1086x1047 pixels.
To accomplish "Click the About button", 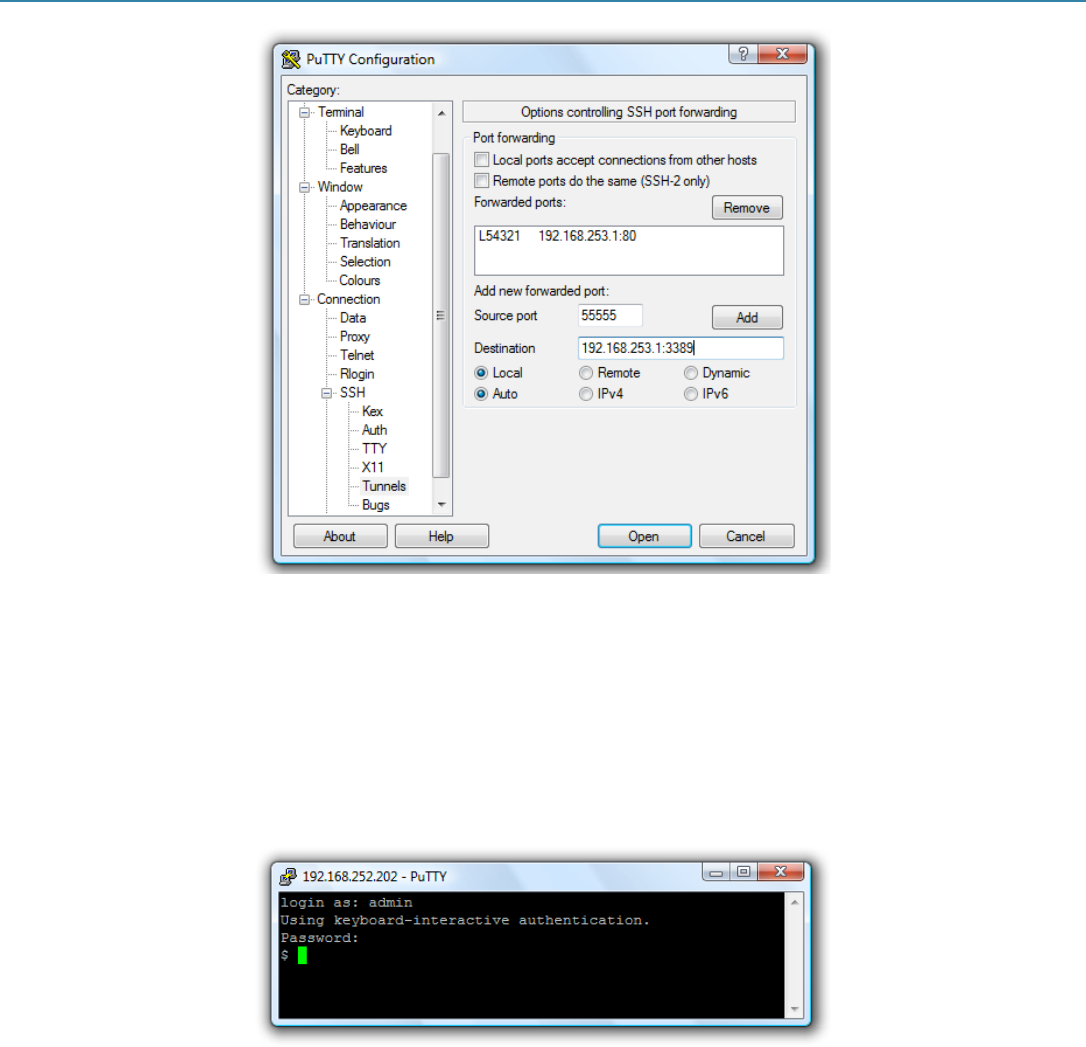I will tap(339, 537).
